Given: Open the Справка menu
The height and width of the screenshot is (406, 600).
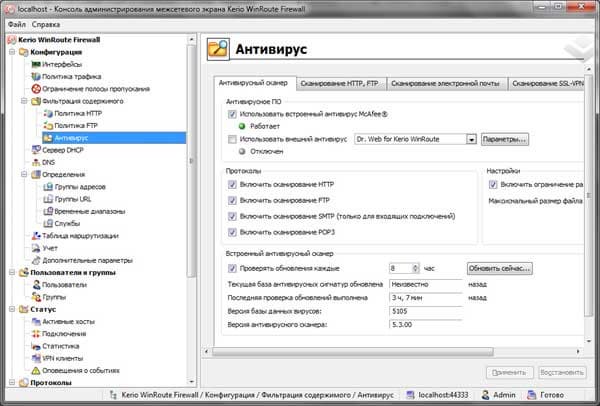Looking at the screenshot, I should tap(46, 24).
